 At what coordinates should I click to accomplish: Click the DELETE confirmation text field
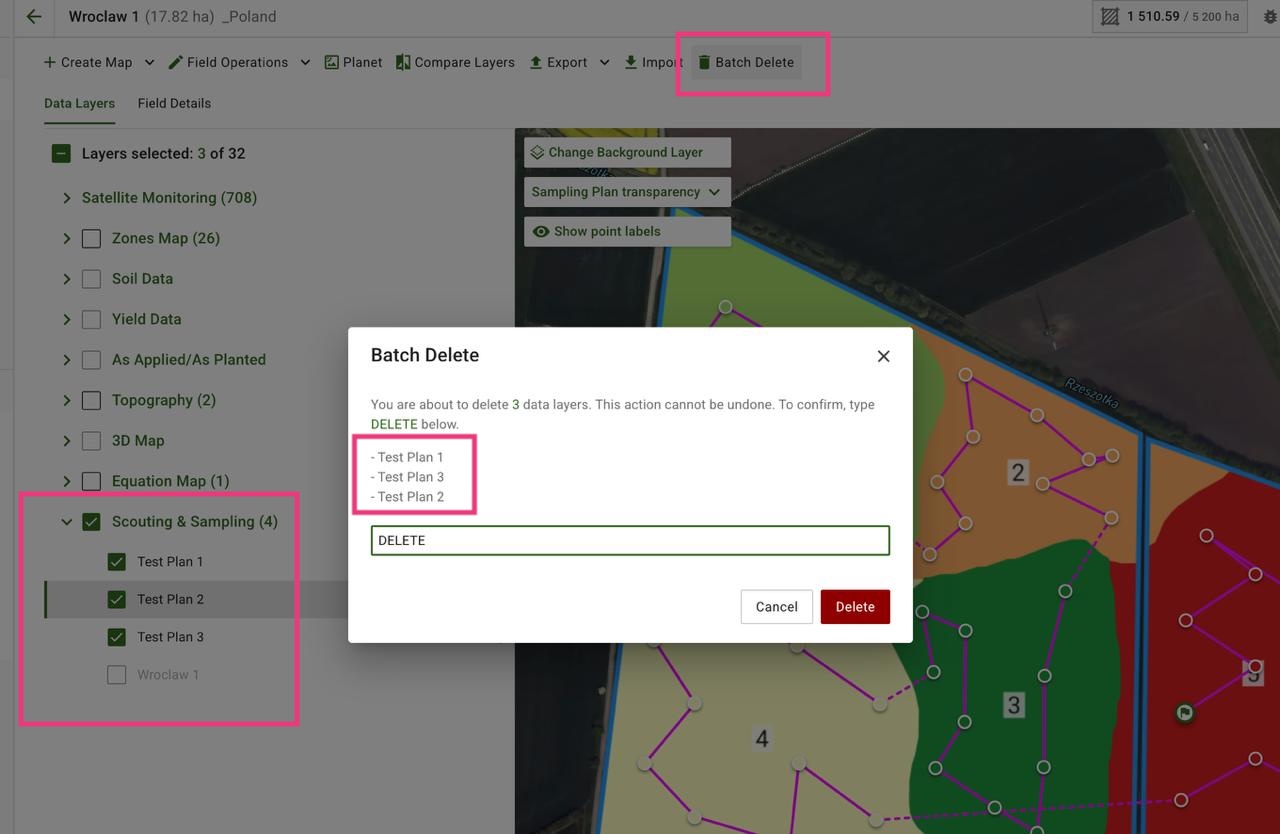(x=630, y=540)
